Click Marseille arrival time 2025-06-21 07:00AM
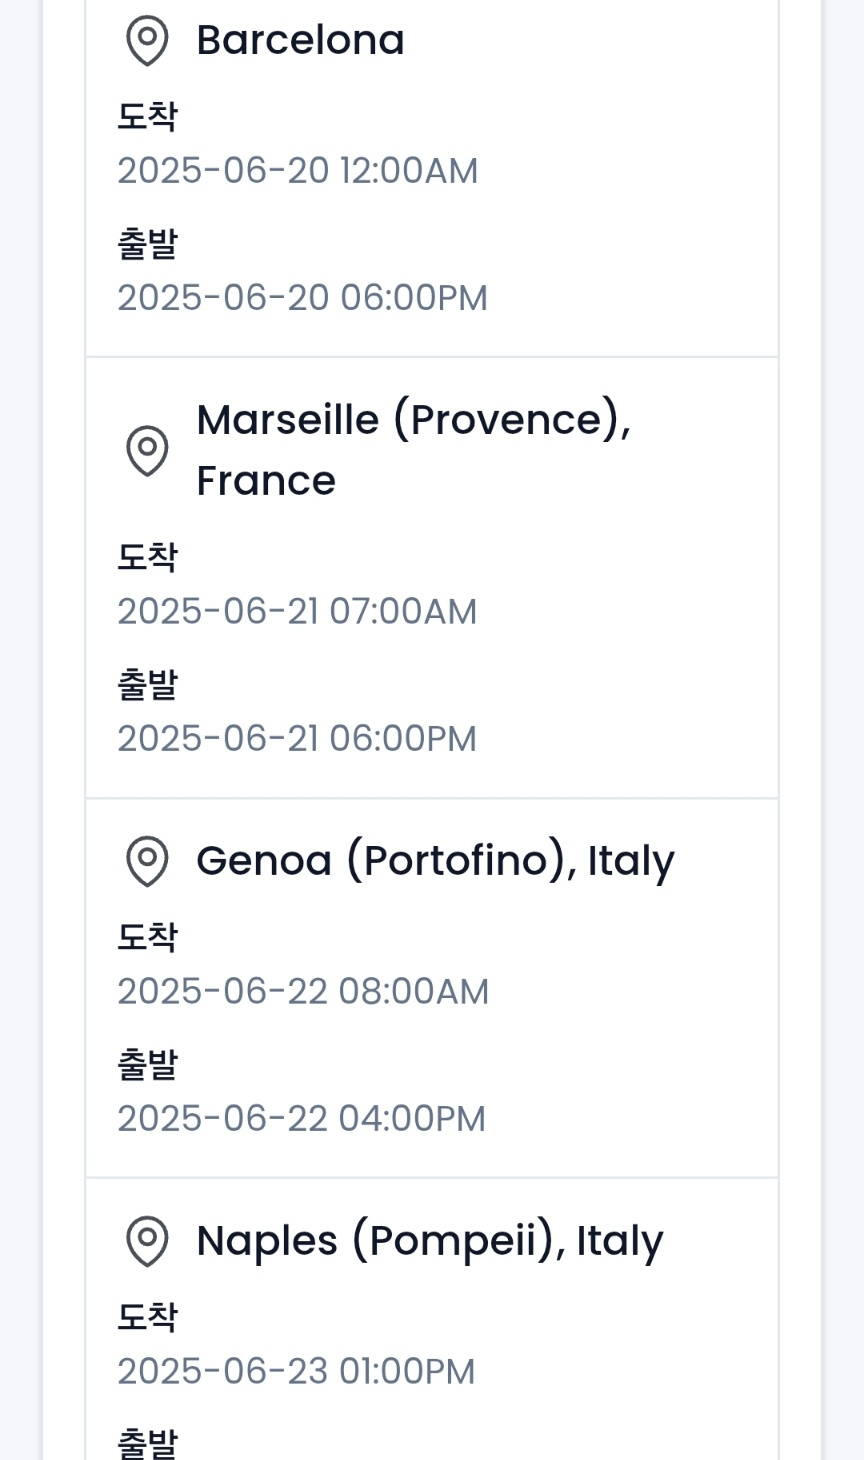This screenshot has width=864, height=1460. click(298, 612)
